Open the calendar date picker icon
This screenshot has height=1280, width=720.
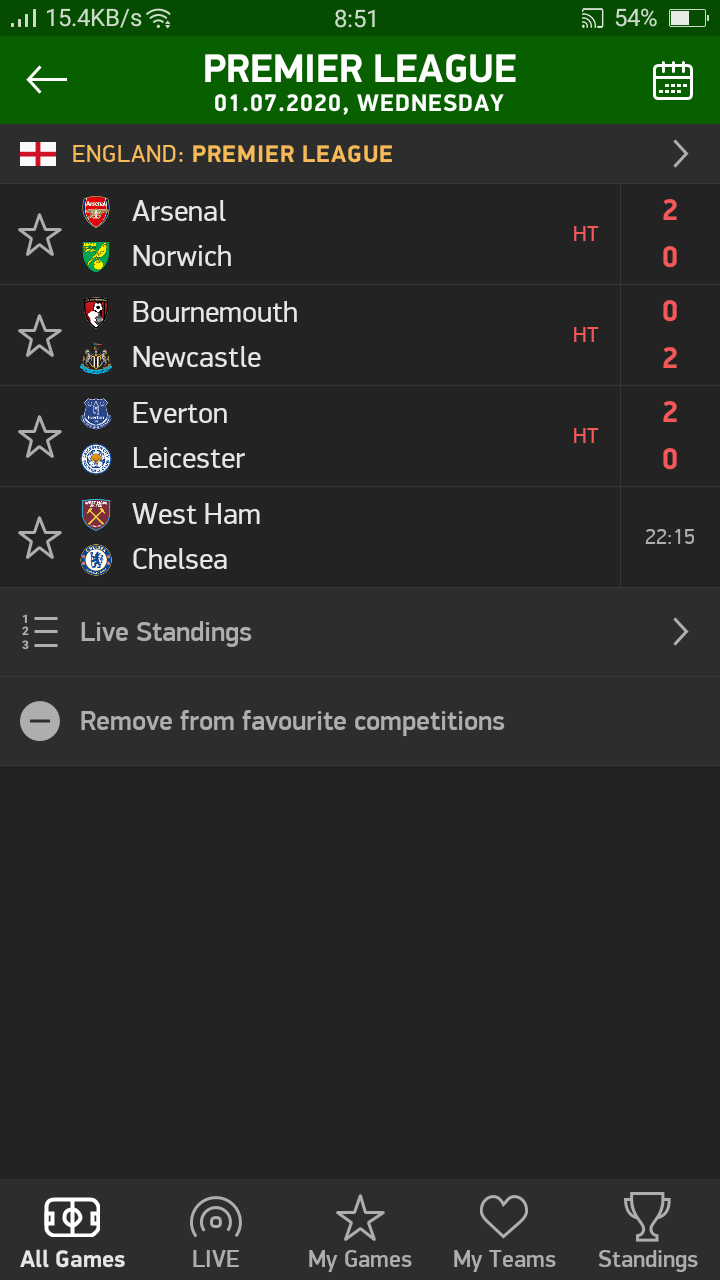point(673,80)
